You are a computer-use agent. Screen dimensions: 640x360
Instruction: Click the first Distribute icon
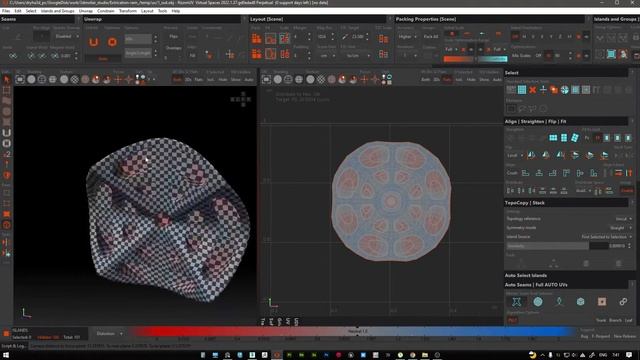click(x=510, y=190)
